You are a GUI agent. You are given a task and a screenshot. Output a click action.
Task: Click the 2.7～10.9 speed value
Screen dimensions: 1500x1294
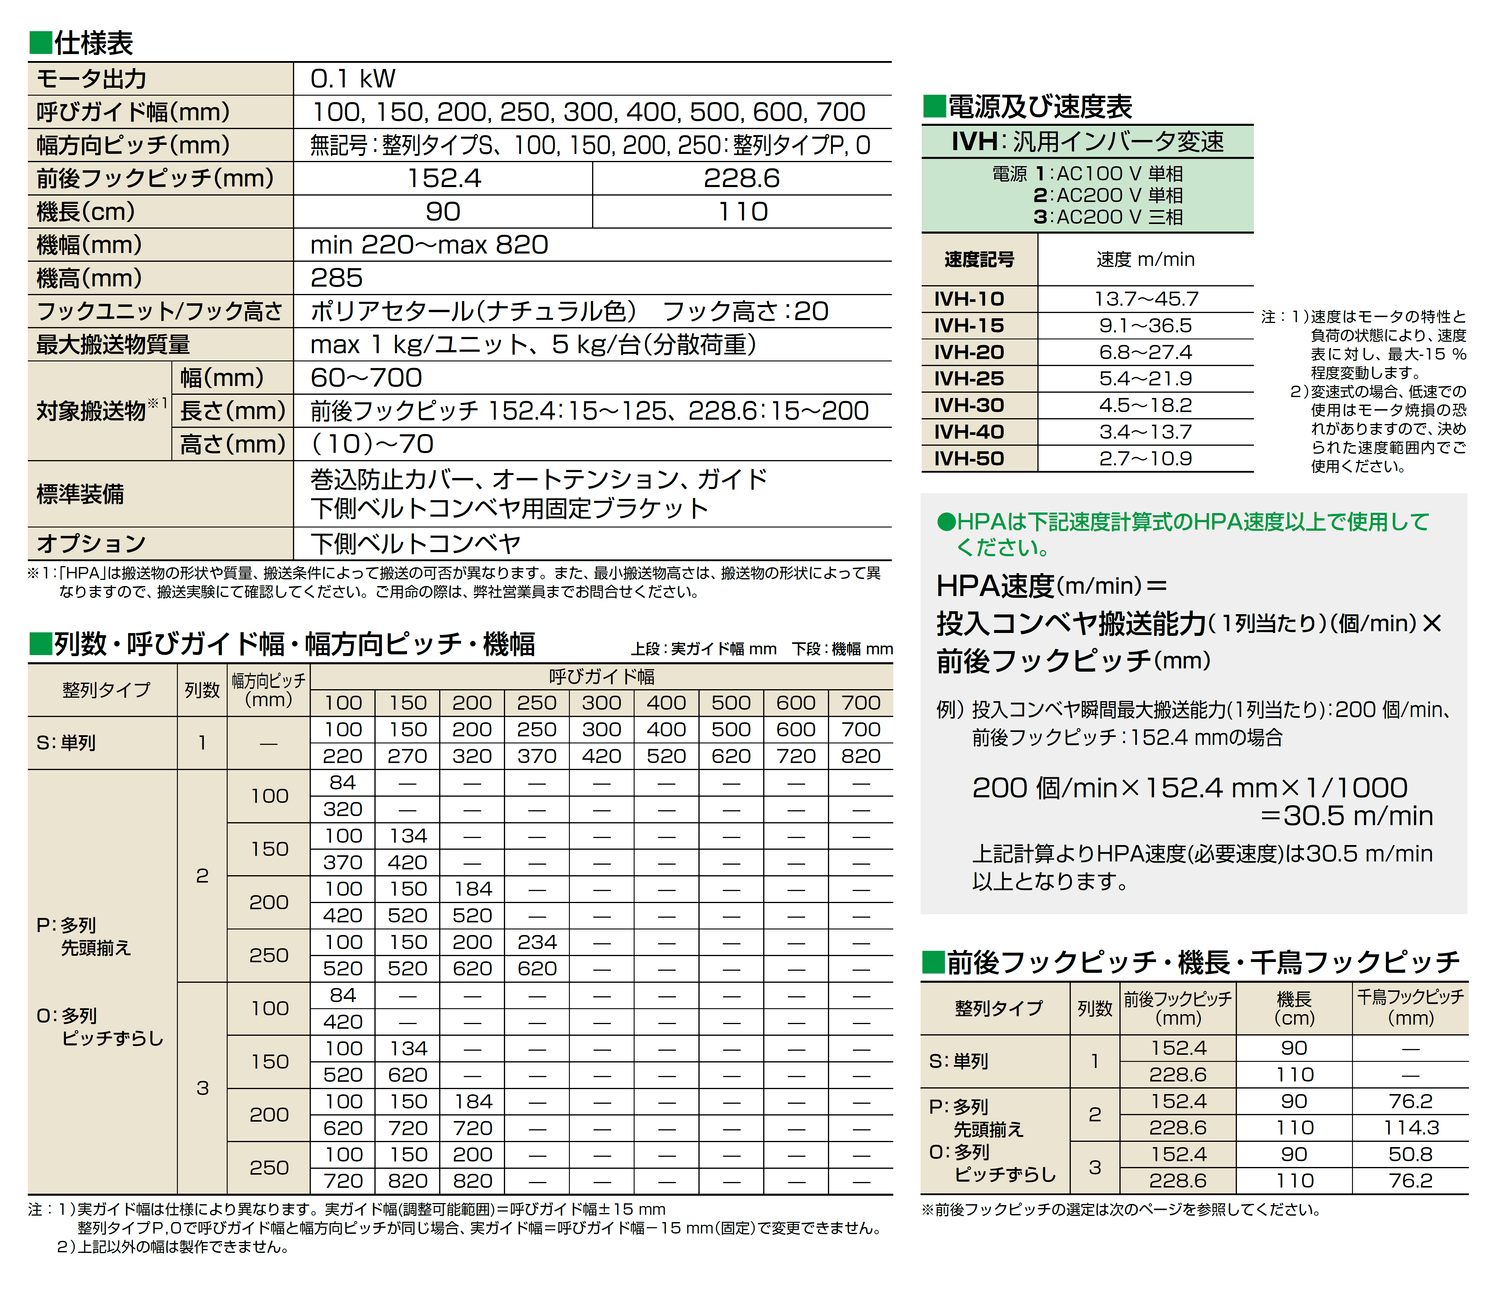[1145, 459]
